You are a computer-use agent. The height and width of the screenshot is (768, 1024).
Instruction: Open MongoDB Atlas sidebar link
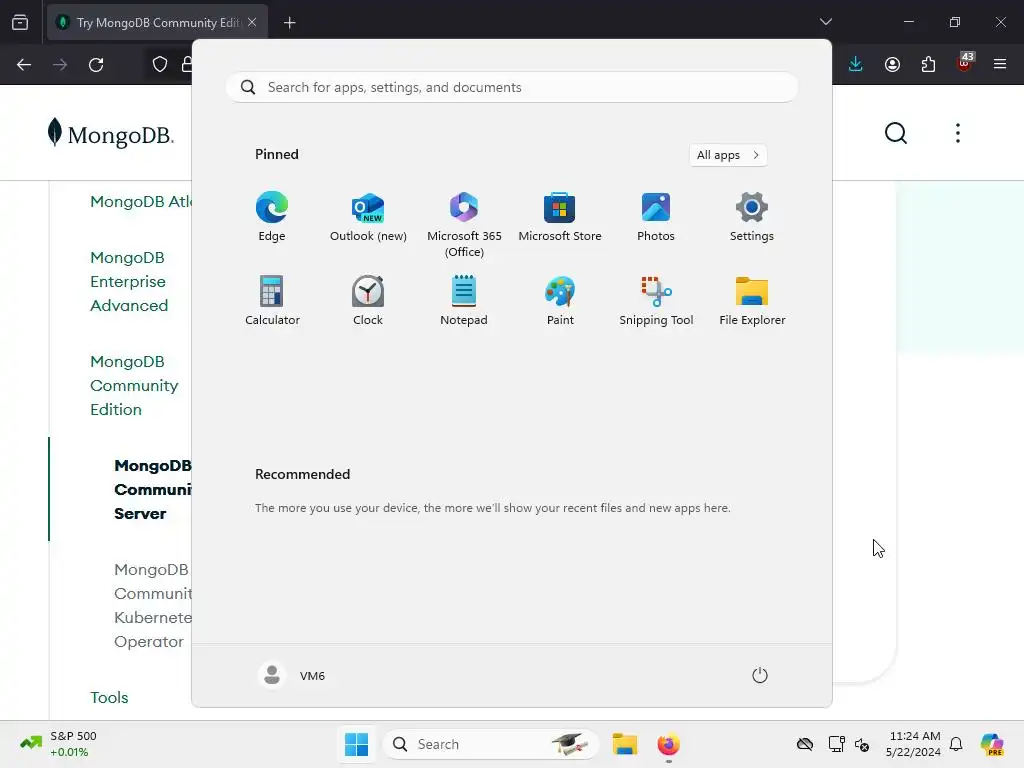point(141,201)
